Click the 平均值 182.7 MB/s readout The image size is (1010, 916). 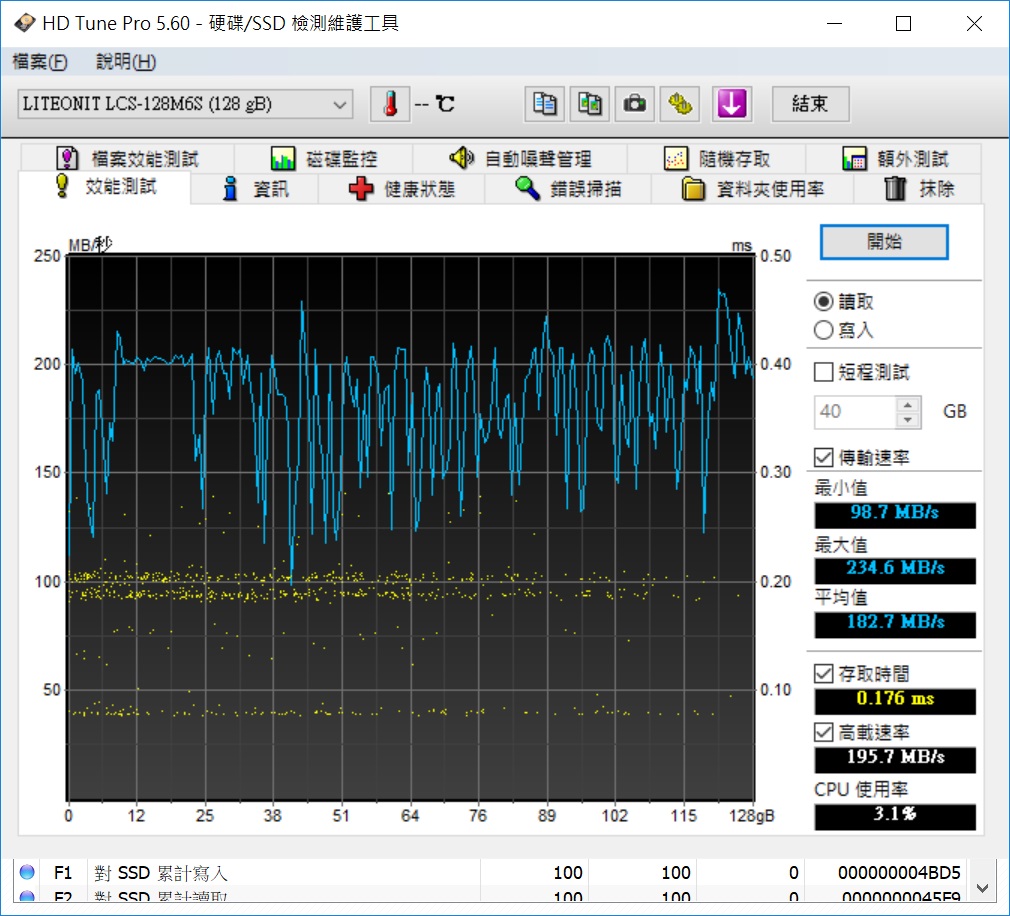tap(895, 624)
